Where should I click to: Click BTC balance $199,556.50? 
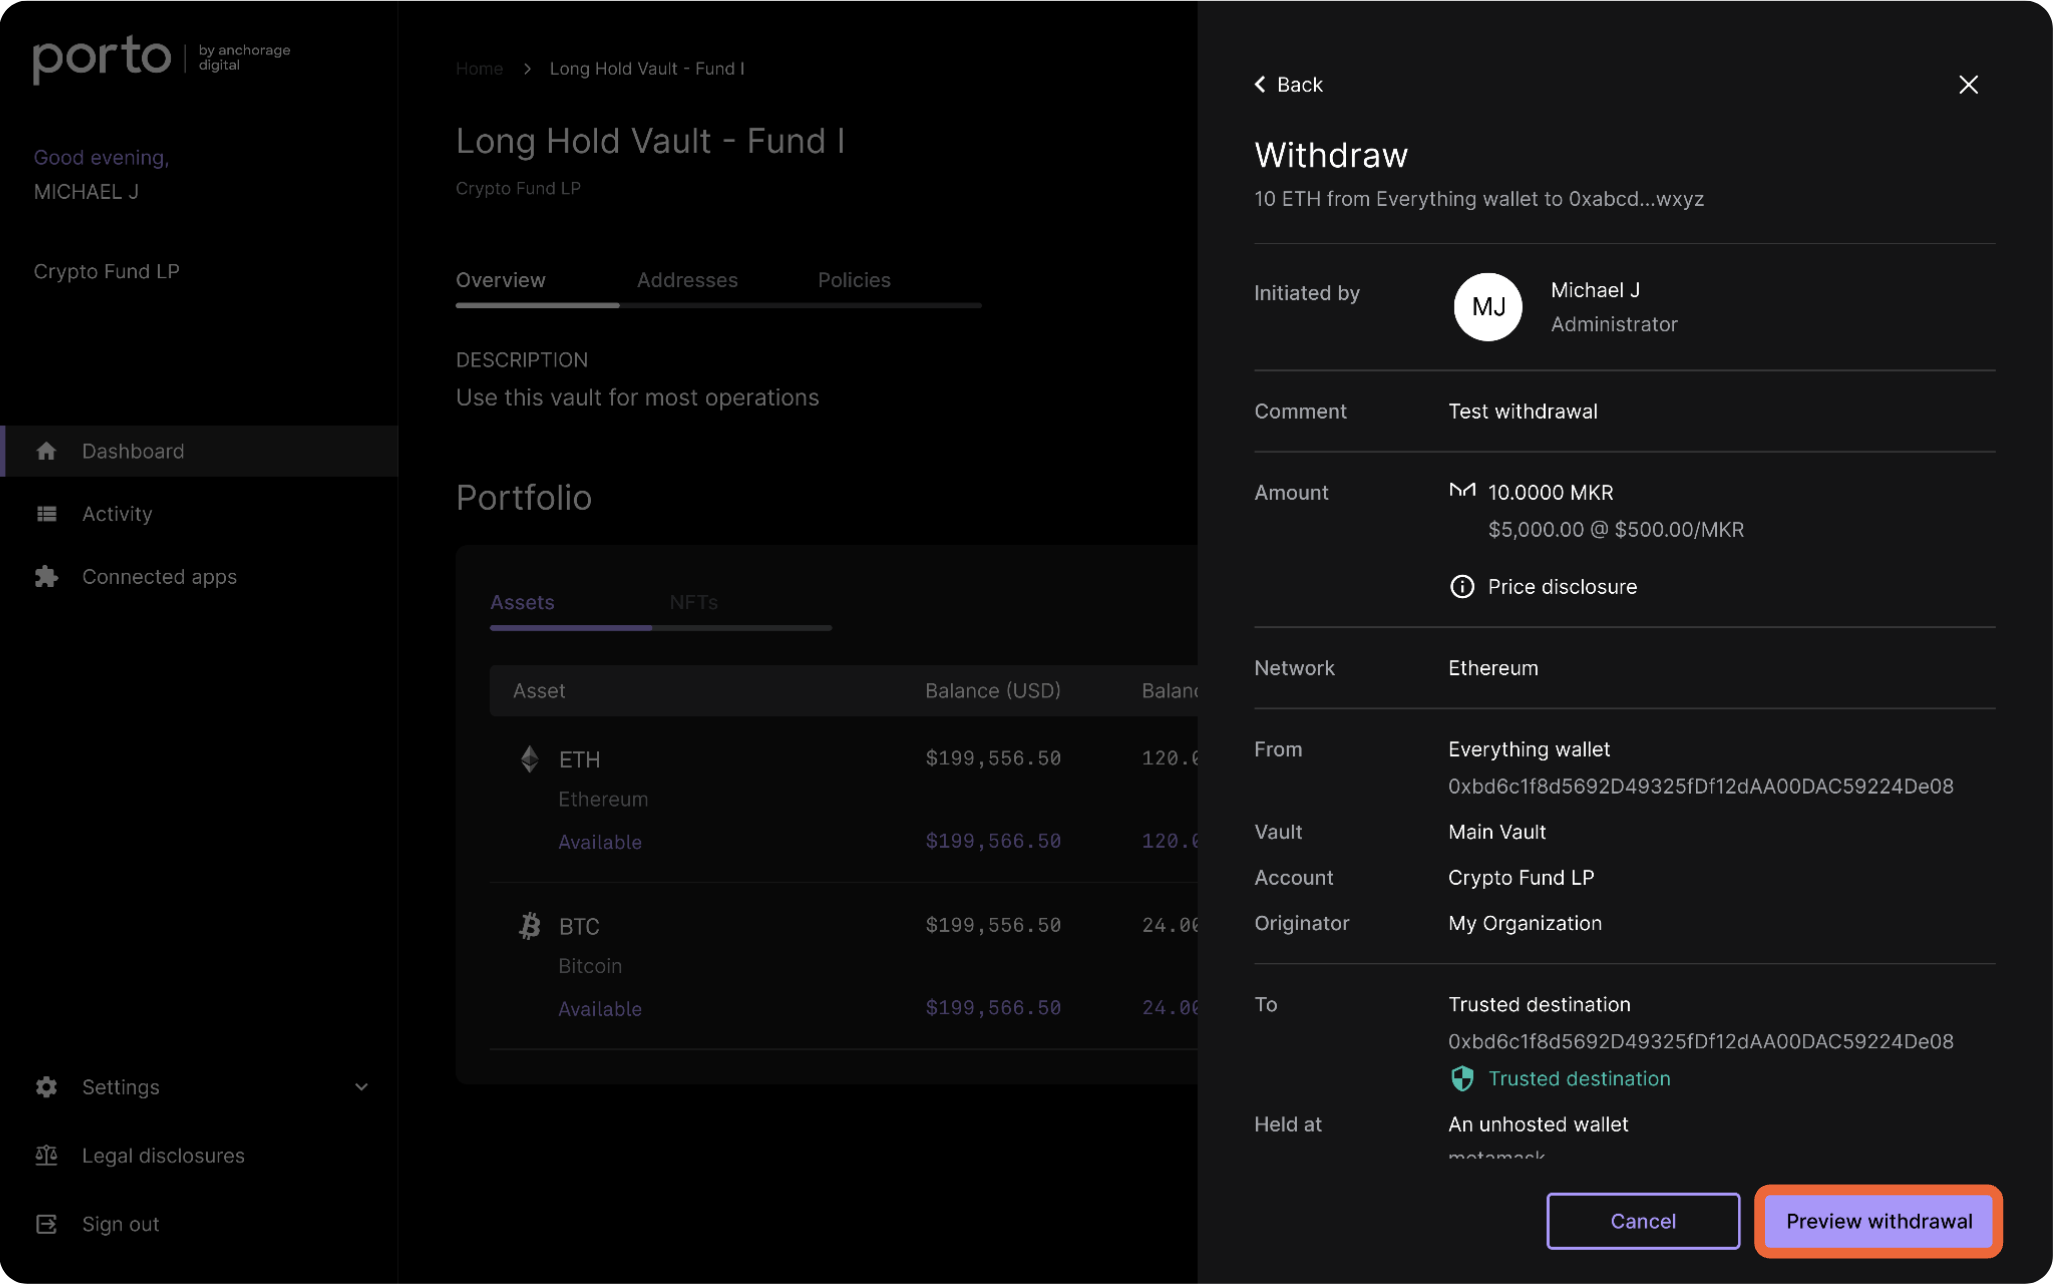[x=993, y=926]
